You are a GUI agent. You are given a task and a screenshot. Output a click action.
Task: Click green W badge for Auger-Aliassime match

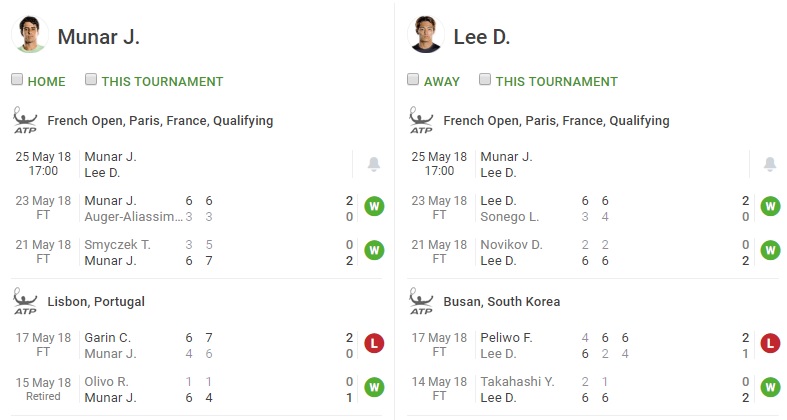point(374,206)
